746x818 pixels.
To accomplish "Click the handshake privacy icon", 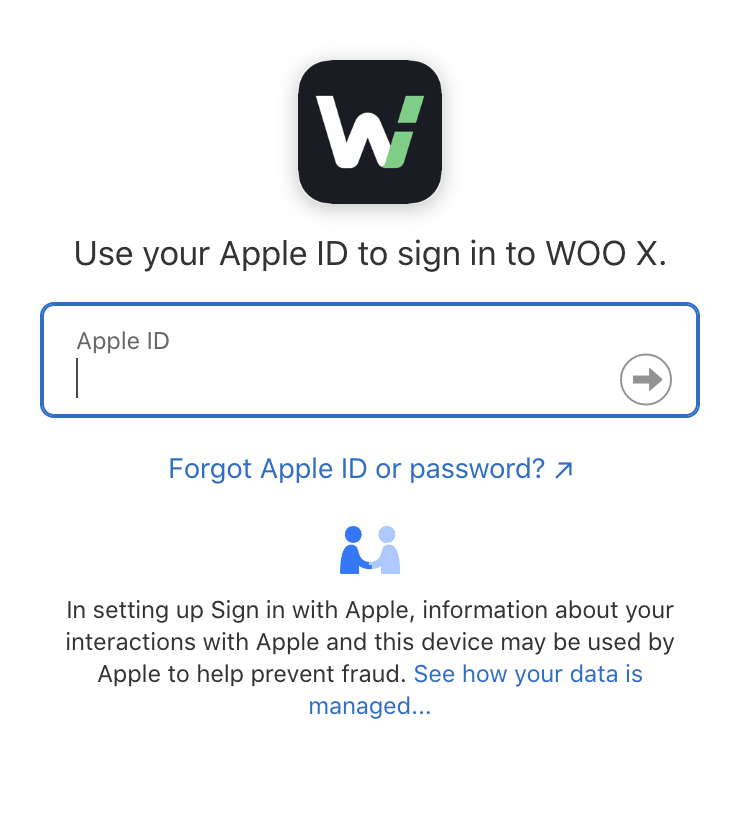I will 370,550.
